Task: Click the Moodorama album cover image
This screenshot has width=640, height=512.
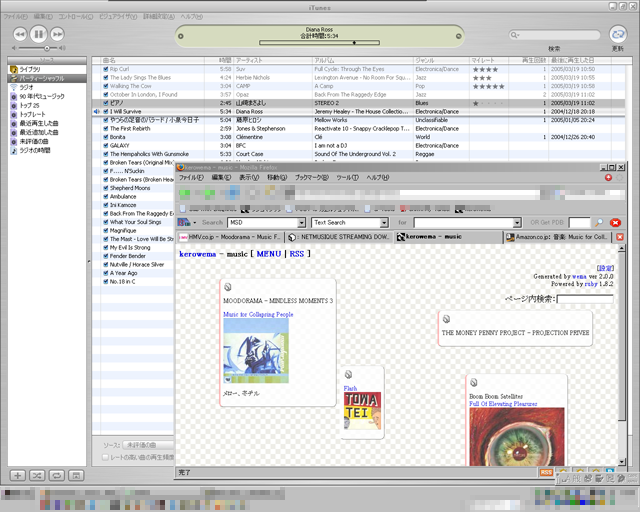Action: pyautogui.click(x=256, y=351)
